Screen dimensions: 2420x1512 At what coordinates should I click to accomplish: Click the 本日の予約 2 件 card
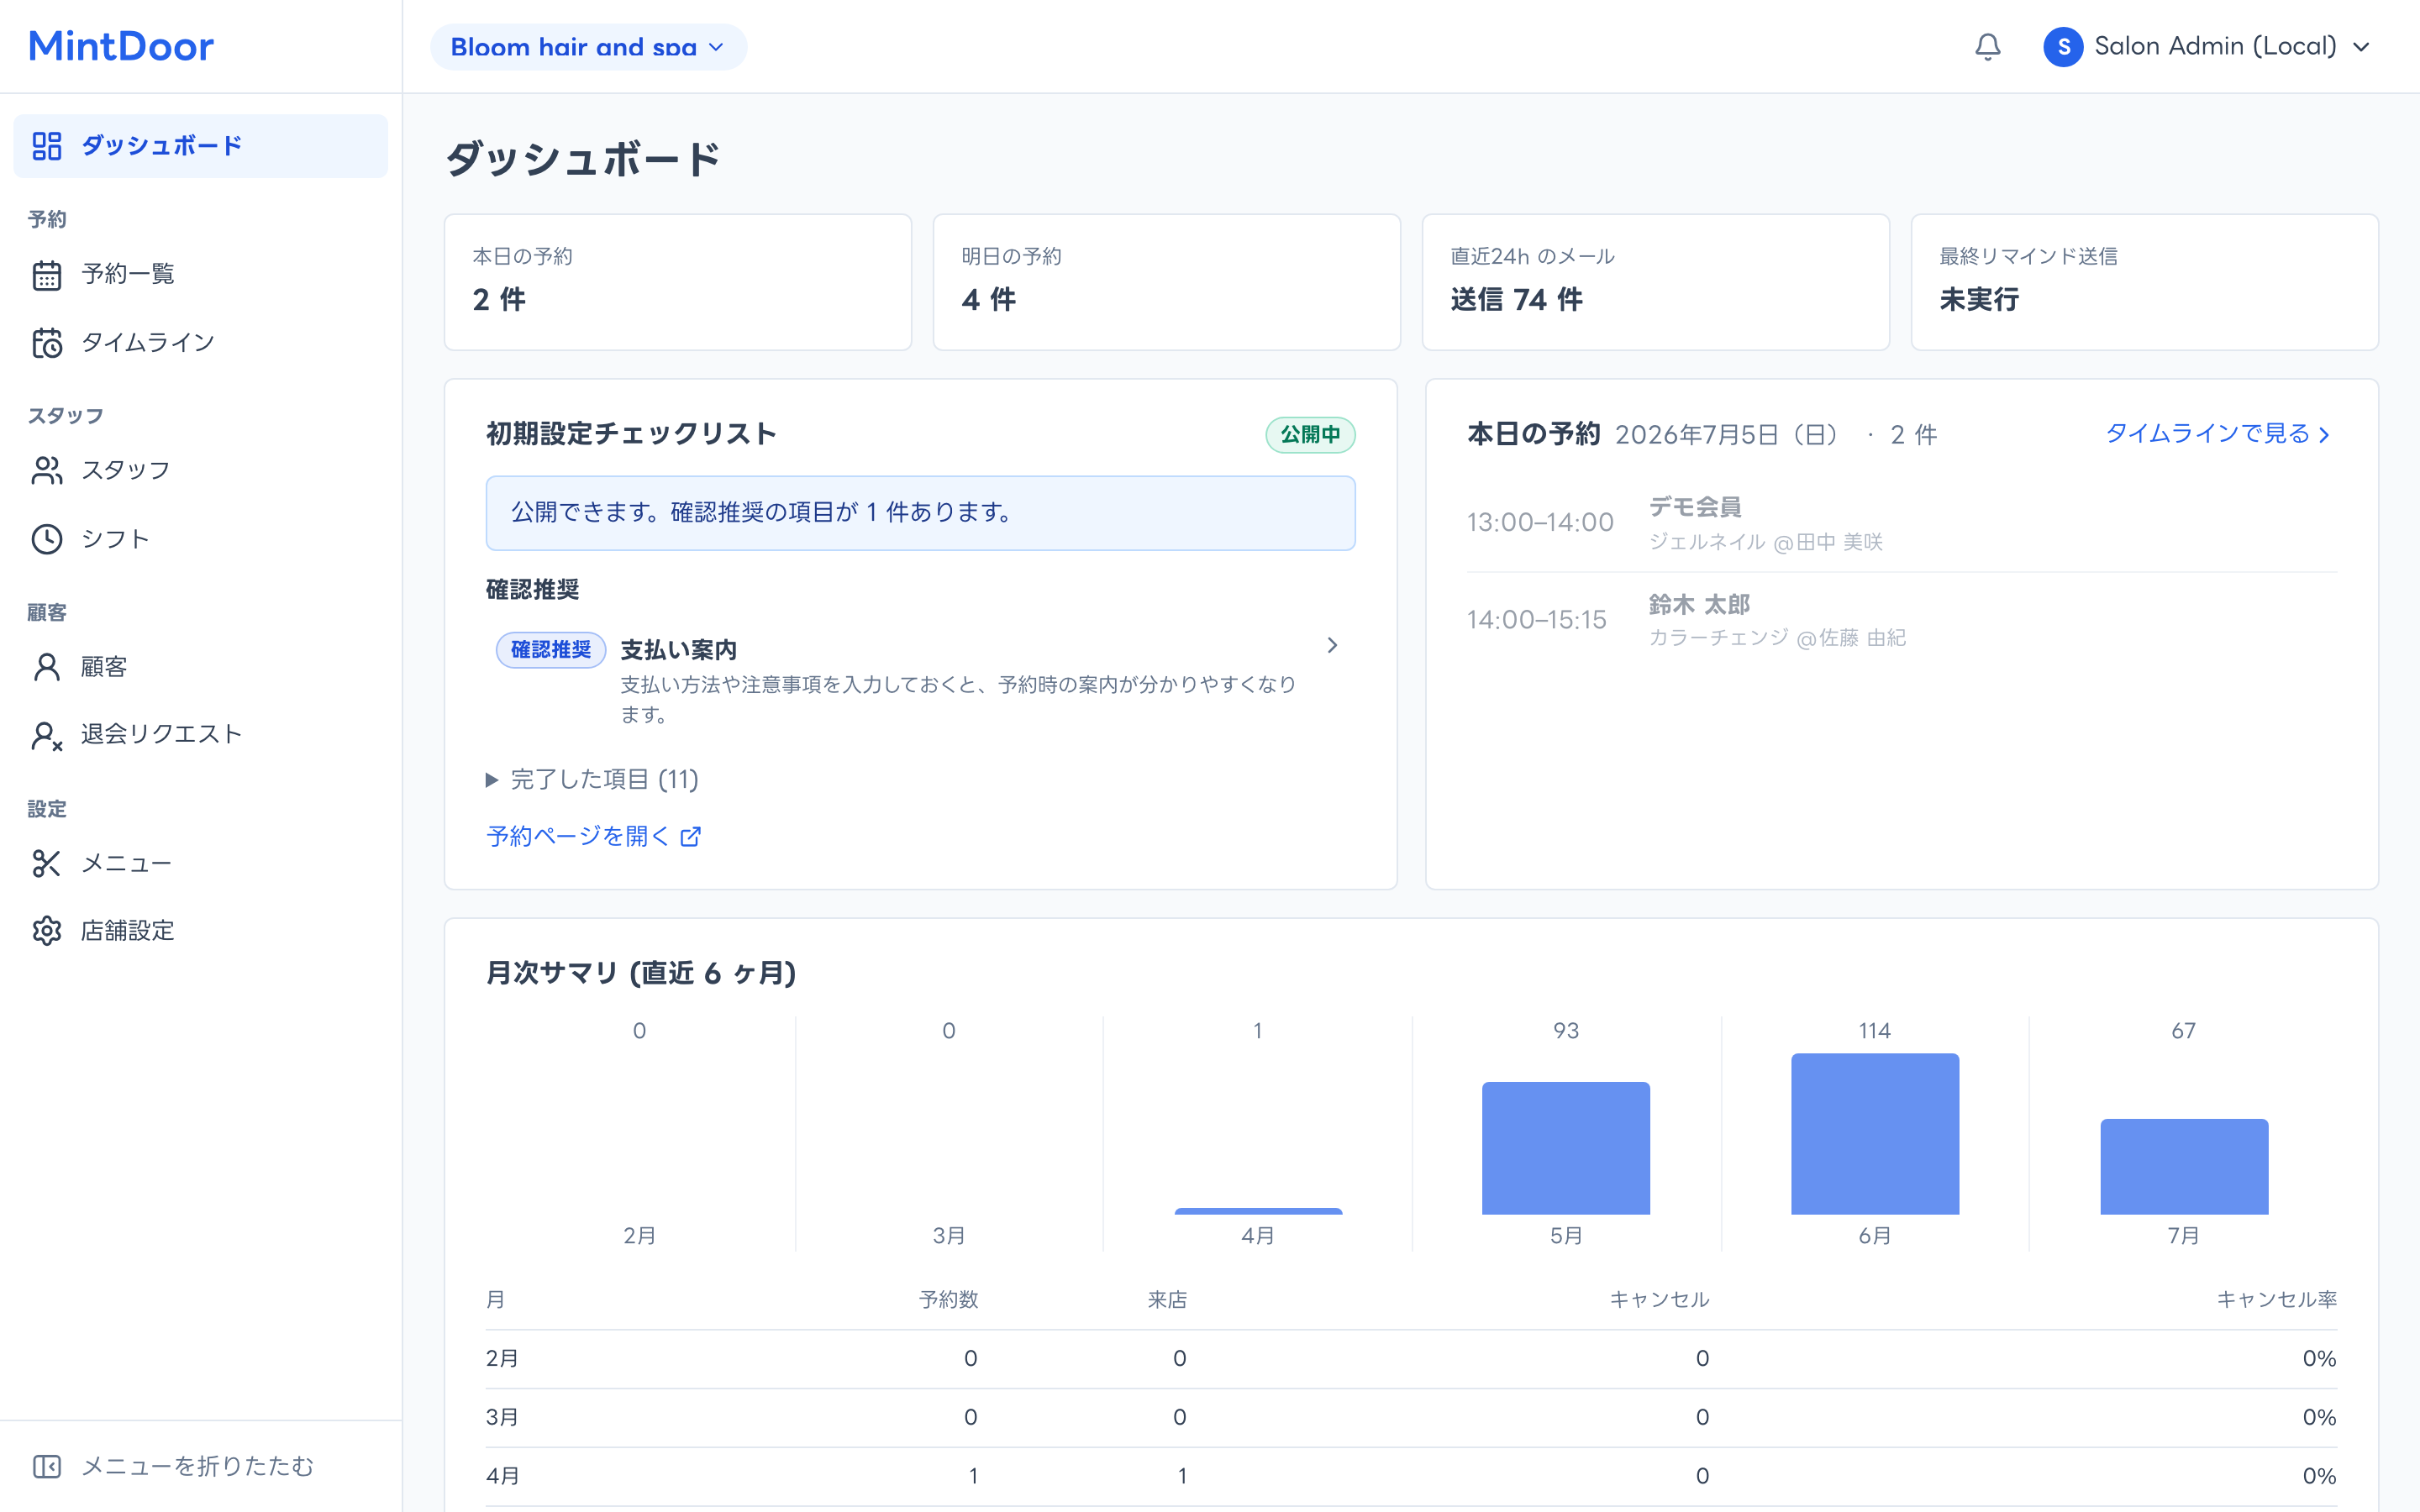678,282
